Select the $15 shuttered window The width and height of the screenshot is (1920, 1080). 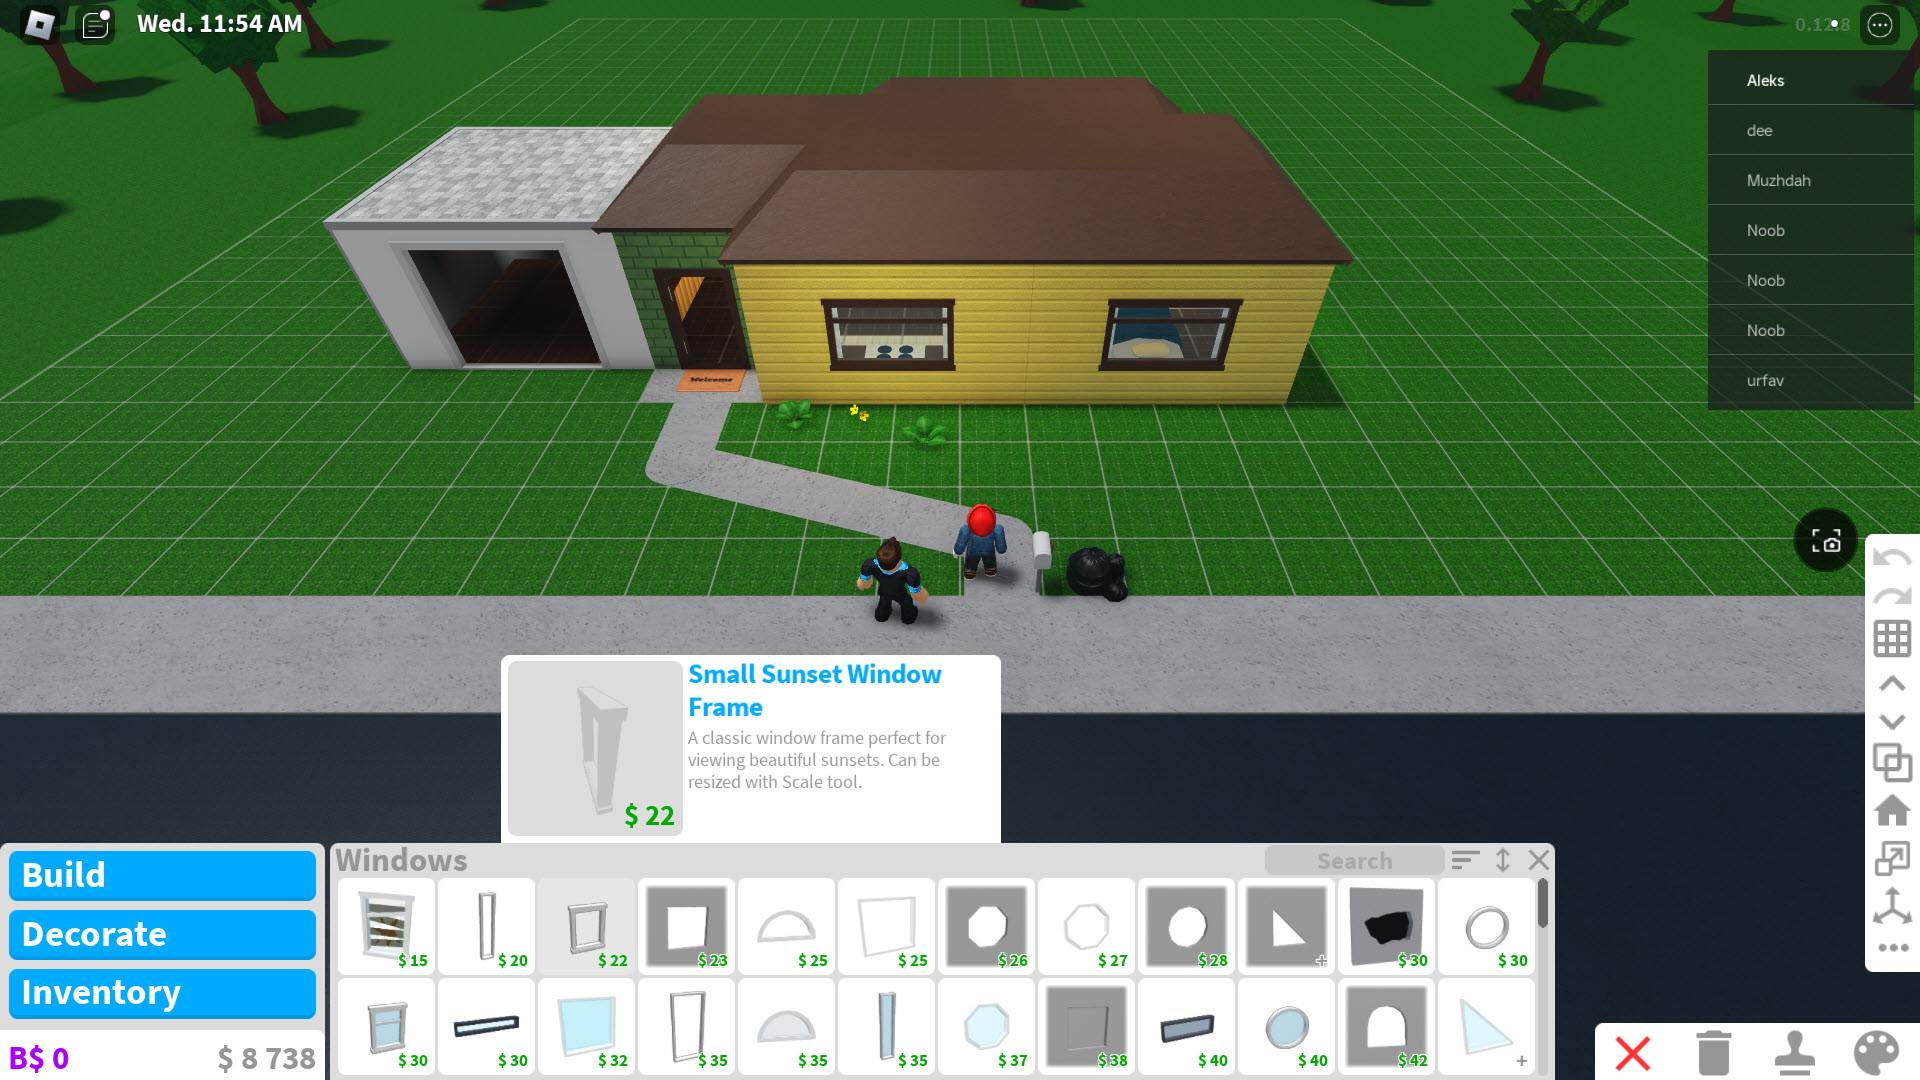[x=386, y=927]
